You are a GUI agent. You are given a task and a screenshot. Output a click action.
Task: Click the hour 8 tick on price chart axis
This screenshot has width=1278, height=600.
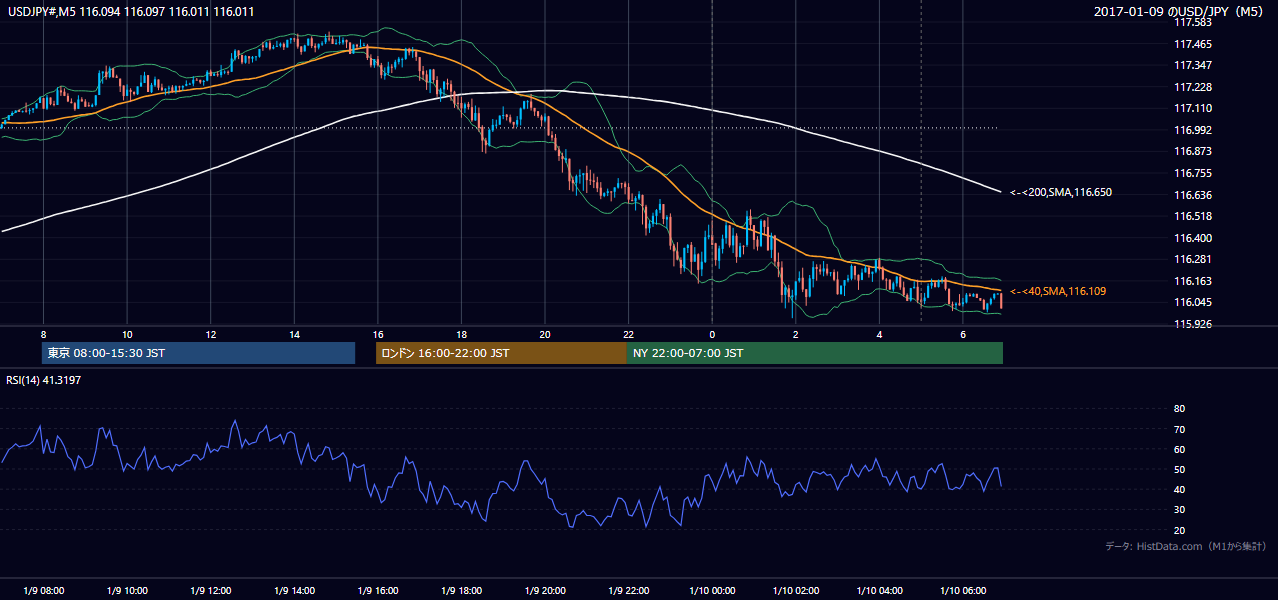(x=43, y=334)
